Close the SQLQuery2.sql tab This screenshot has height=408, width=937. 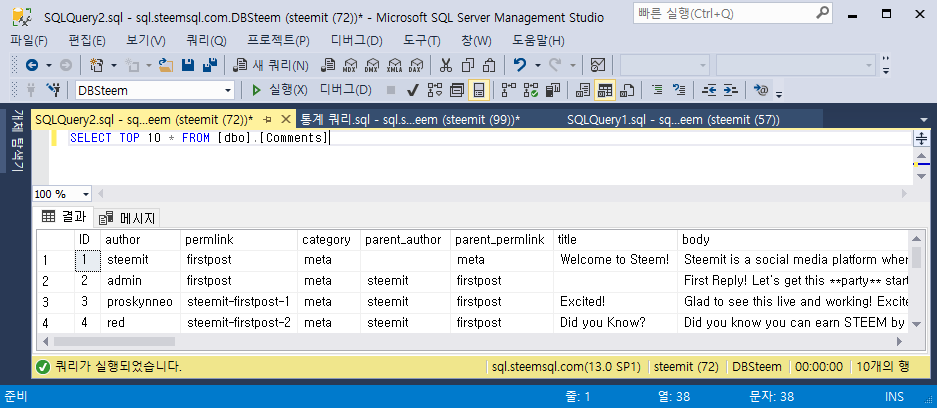[286, 119]
